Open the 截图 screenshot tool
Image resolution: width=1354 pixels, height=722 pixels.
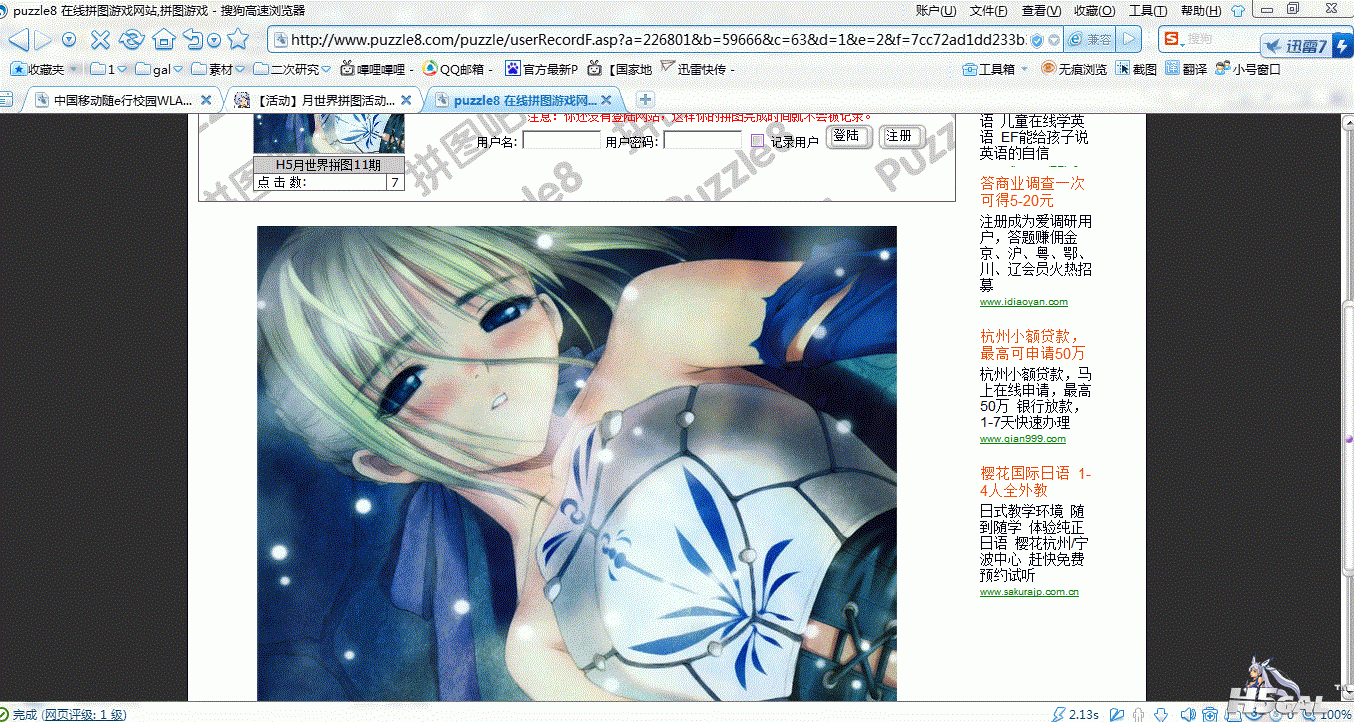[1137, 69]
